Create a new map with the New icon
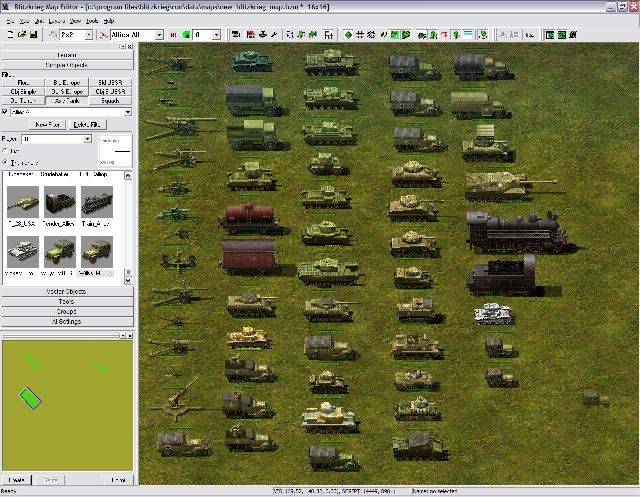The image size is (640, 497). [8, 35]
